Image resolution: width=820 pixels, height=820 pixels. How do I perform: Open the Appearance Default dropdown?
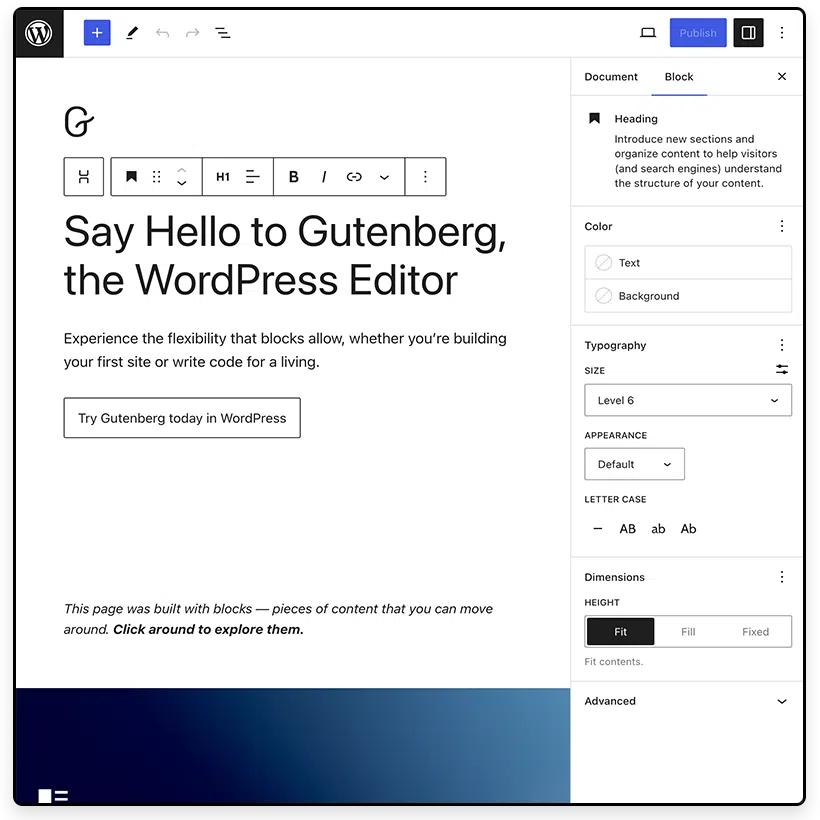[x=634, y=464]
